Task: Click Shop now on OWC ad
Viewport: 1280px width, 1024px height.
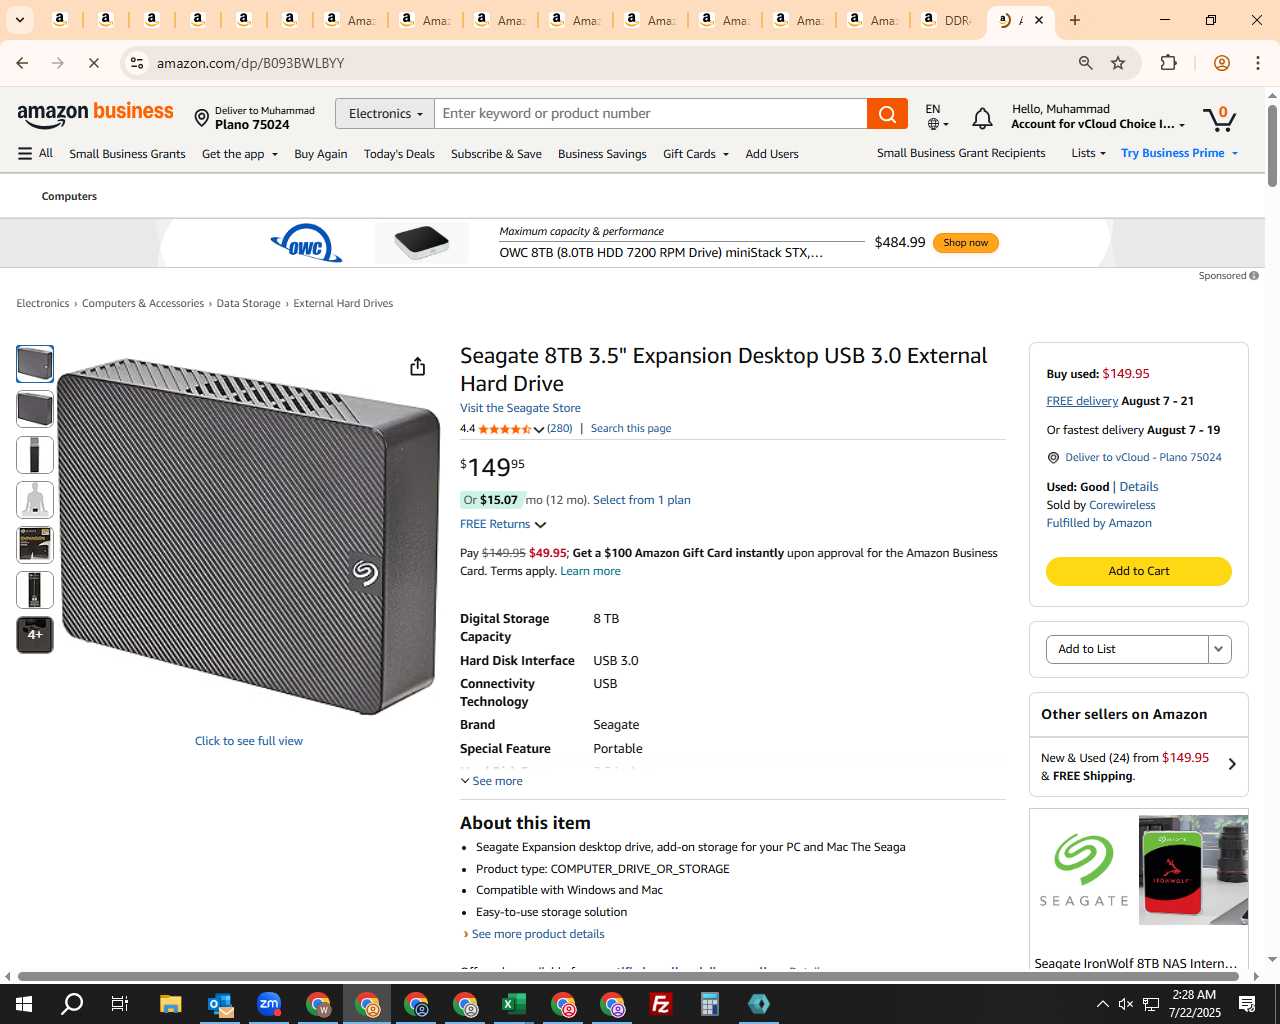Action: click(x=965, y=243)
